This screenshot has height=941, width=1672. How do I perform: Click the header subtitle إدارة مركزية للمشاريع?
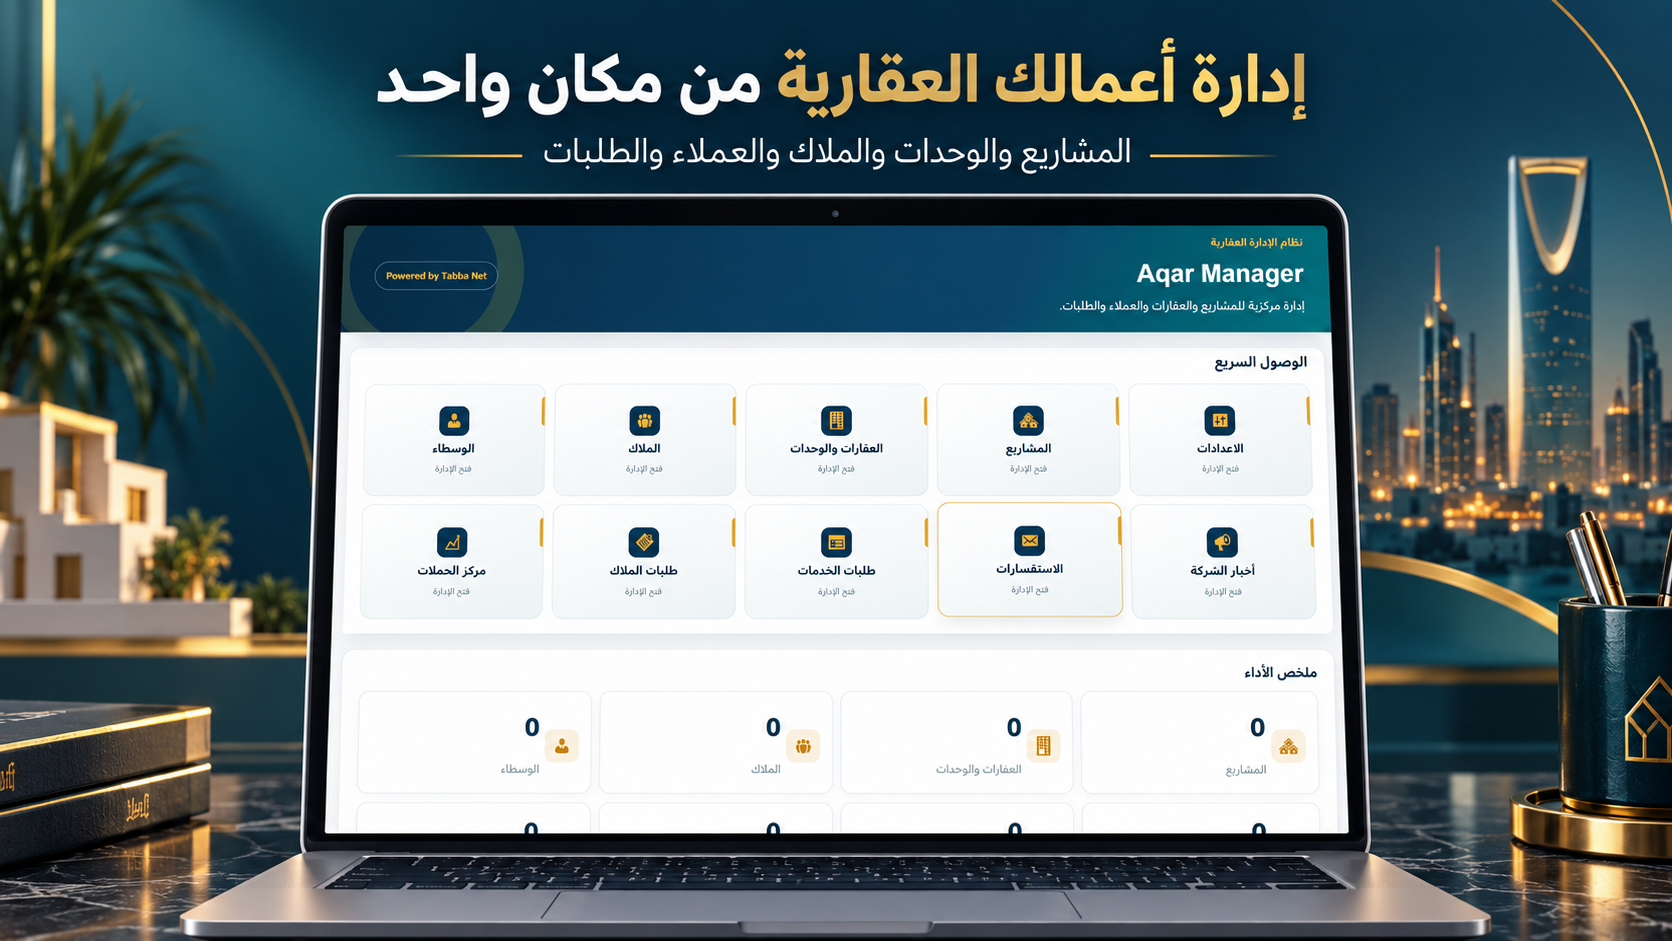[x=1182, y=306]
